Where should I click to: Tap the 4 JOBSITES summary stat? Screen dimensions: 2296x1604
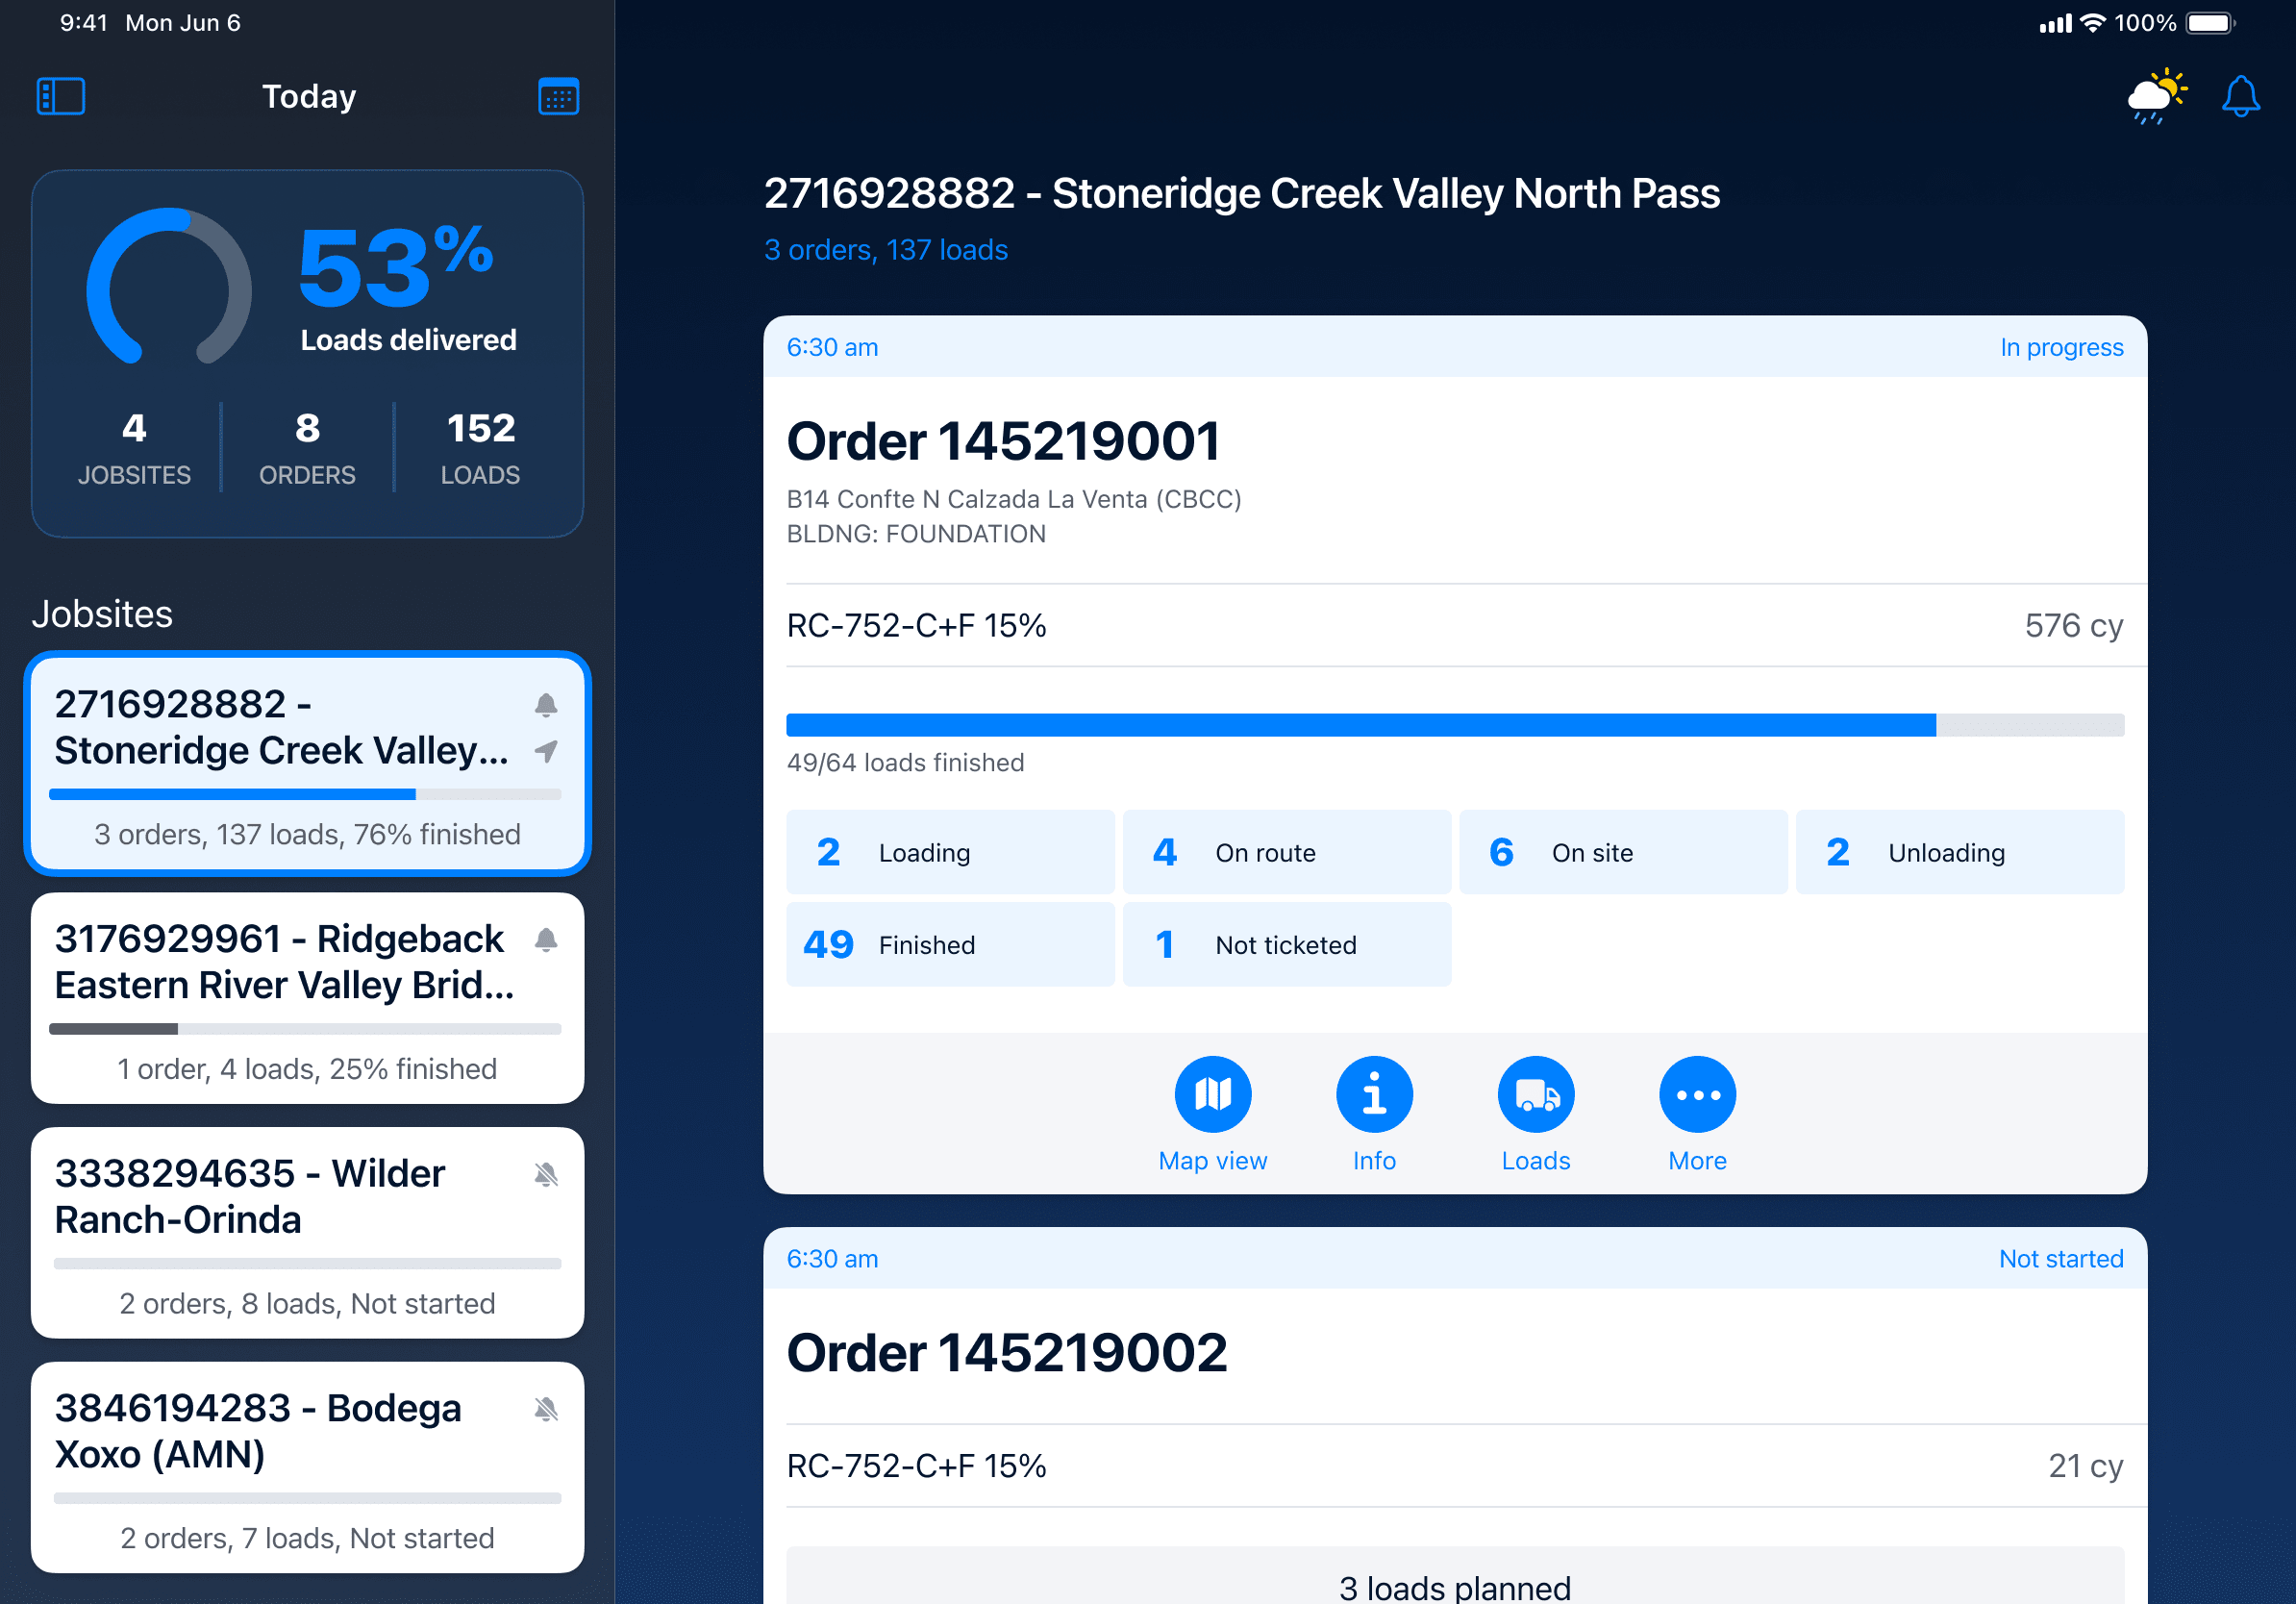pos(134,448)
